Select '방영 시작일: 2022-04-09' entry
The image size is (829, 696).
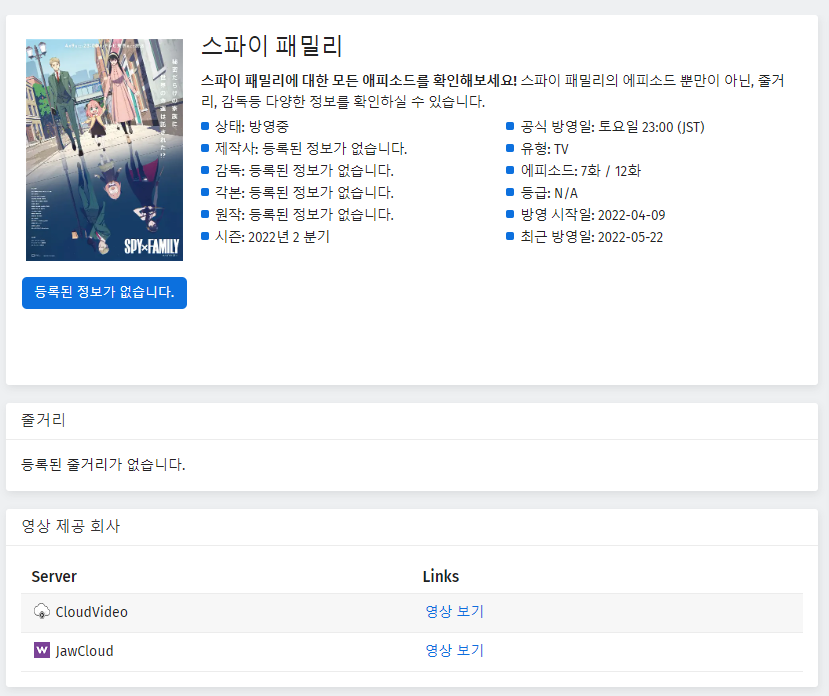pyautogui.click(x=593, y=215)
